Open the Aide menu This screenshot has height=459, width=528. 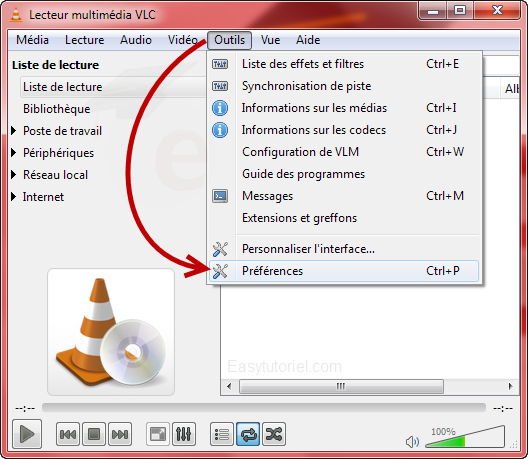coord(308,40)
